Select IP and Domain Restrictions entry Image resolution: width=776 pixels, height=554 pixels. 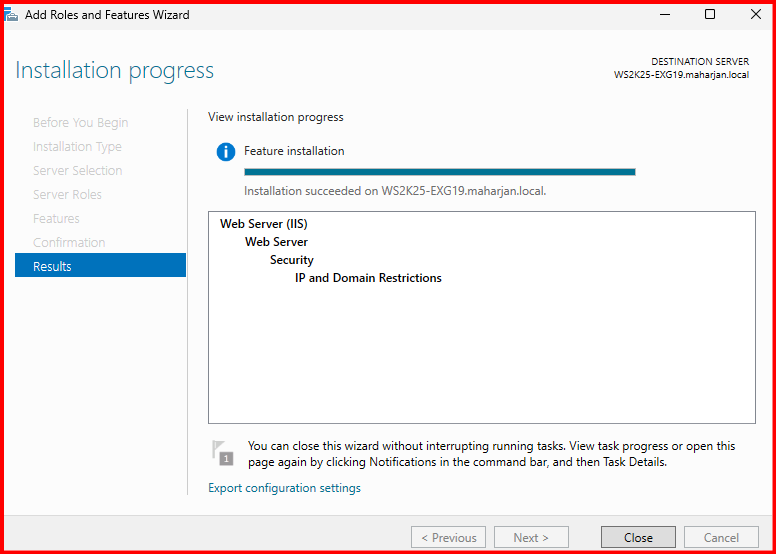click(368, 278)
